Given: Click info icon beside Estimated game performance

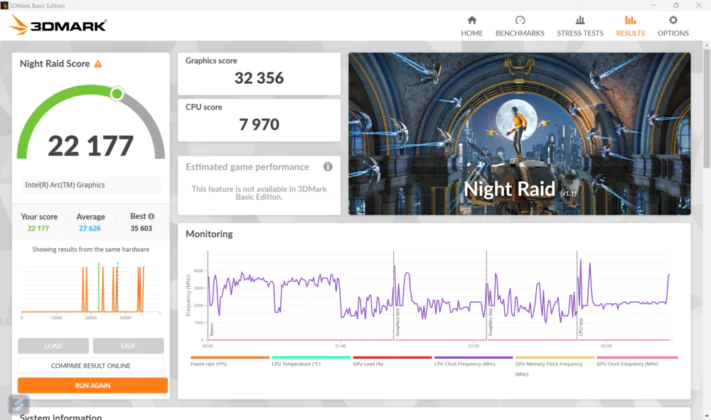Looking at the screenshot, I should pyautogui.click(x=328, y=167).
